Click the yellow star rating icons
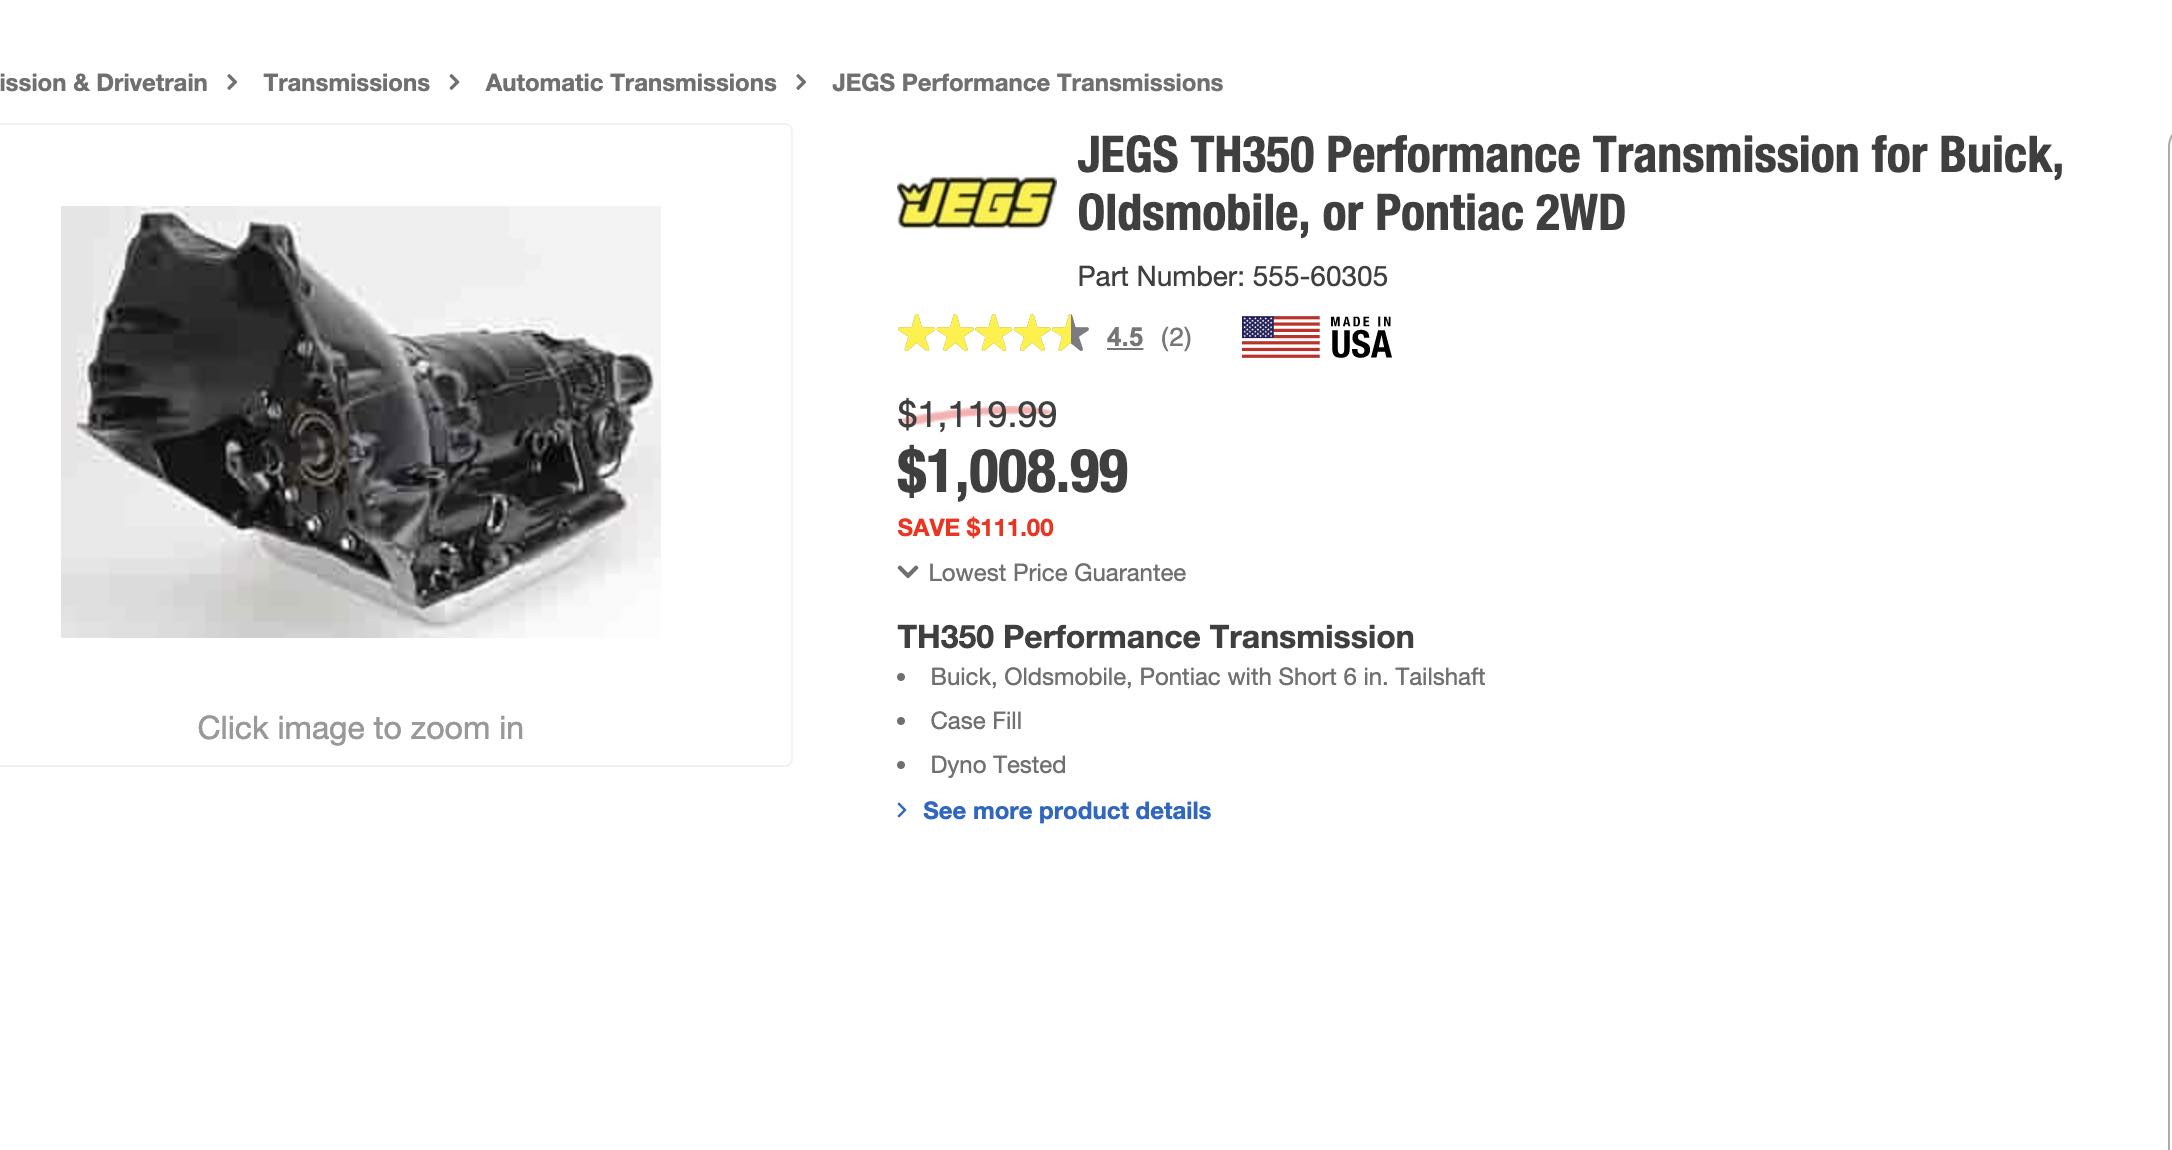 pyautogui.click(x=991, y=336)
